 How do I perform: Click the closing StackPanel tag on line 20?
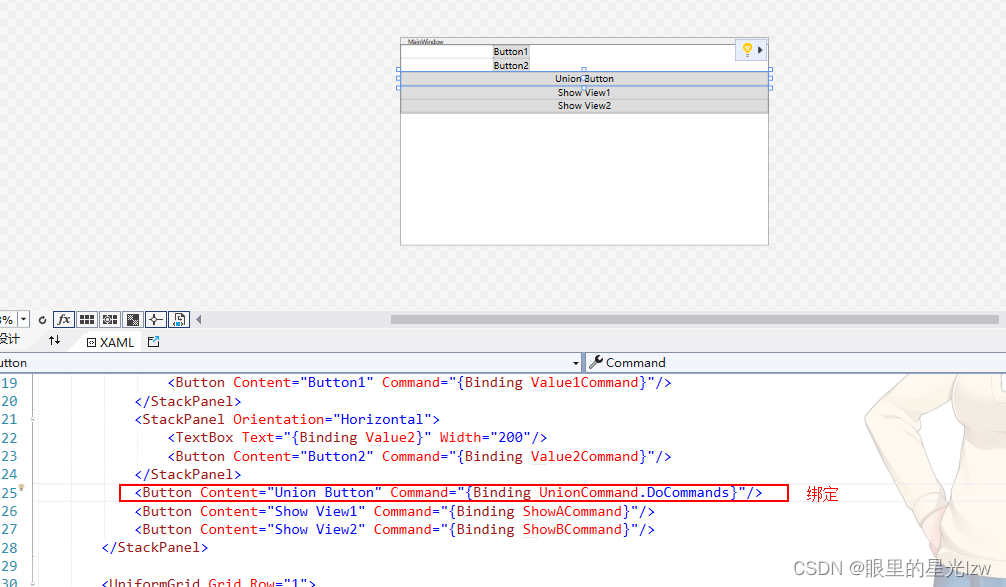(188, 402)
